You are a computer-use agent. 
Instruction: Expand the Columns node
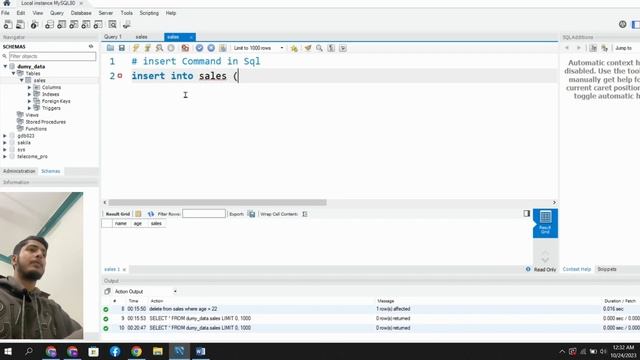[29, 87]
